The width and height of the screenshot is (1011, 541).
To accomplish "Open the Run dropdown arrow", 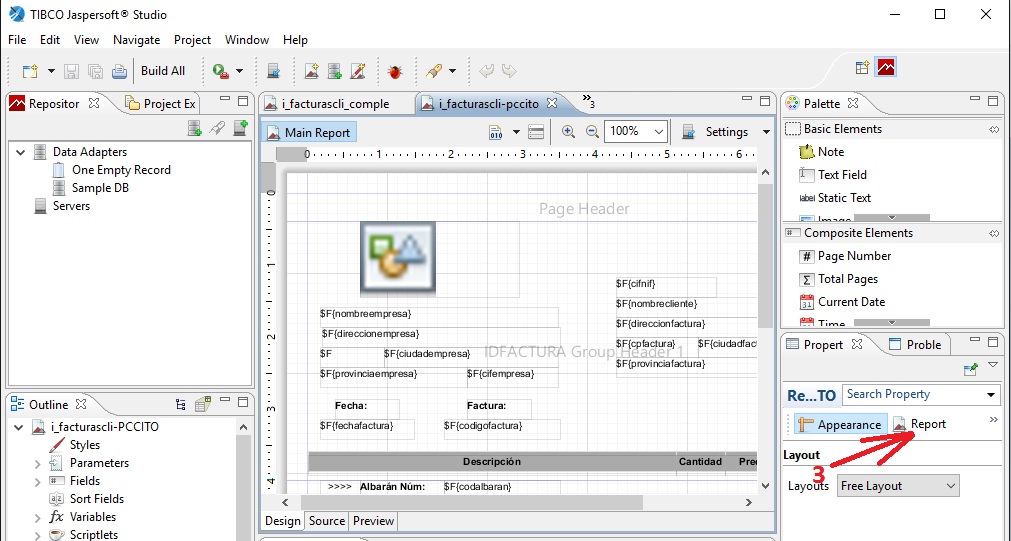I will tap(239, 71).
